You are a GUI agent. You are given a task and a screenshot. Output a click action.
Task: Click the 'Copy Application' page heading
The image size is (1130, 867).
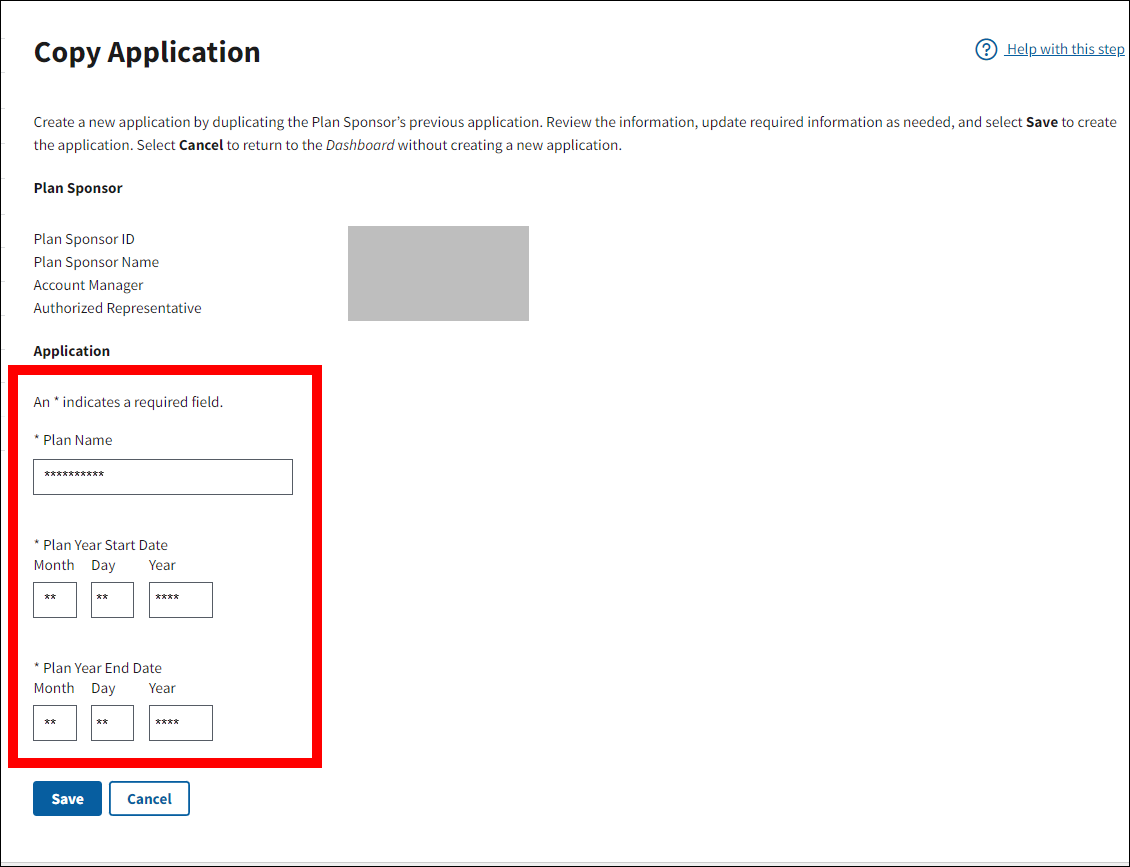click(147, 53)
